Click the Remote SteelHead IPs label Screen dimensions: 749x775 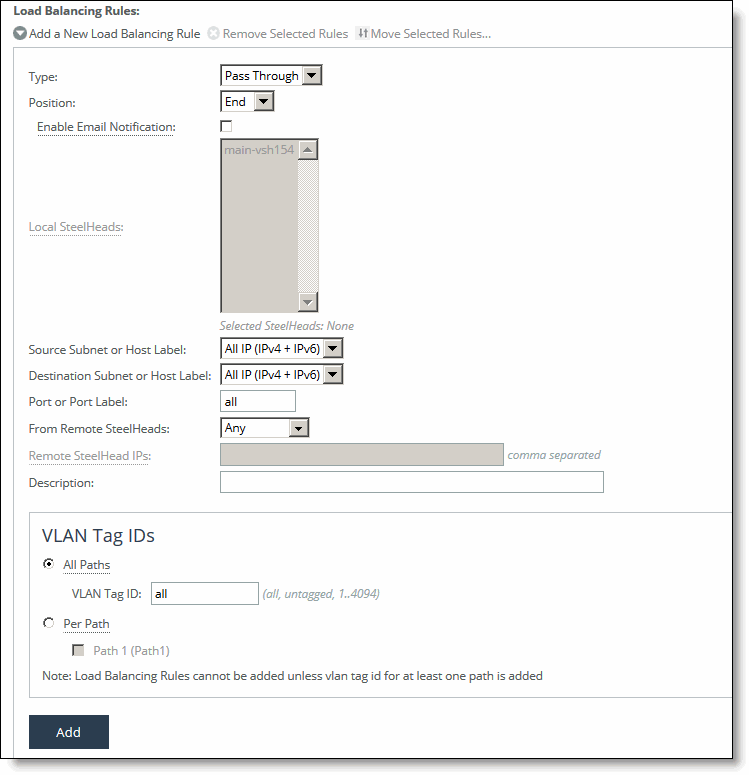90,456
